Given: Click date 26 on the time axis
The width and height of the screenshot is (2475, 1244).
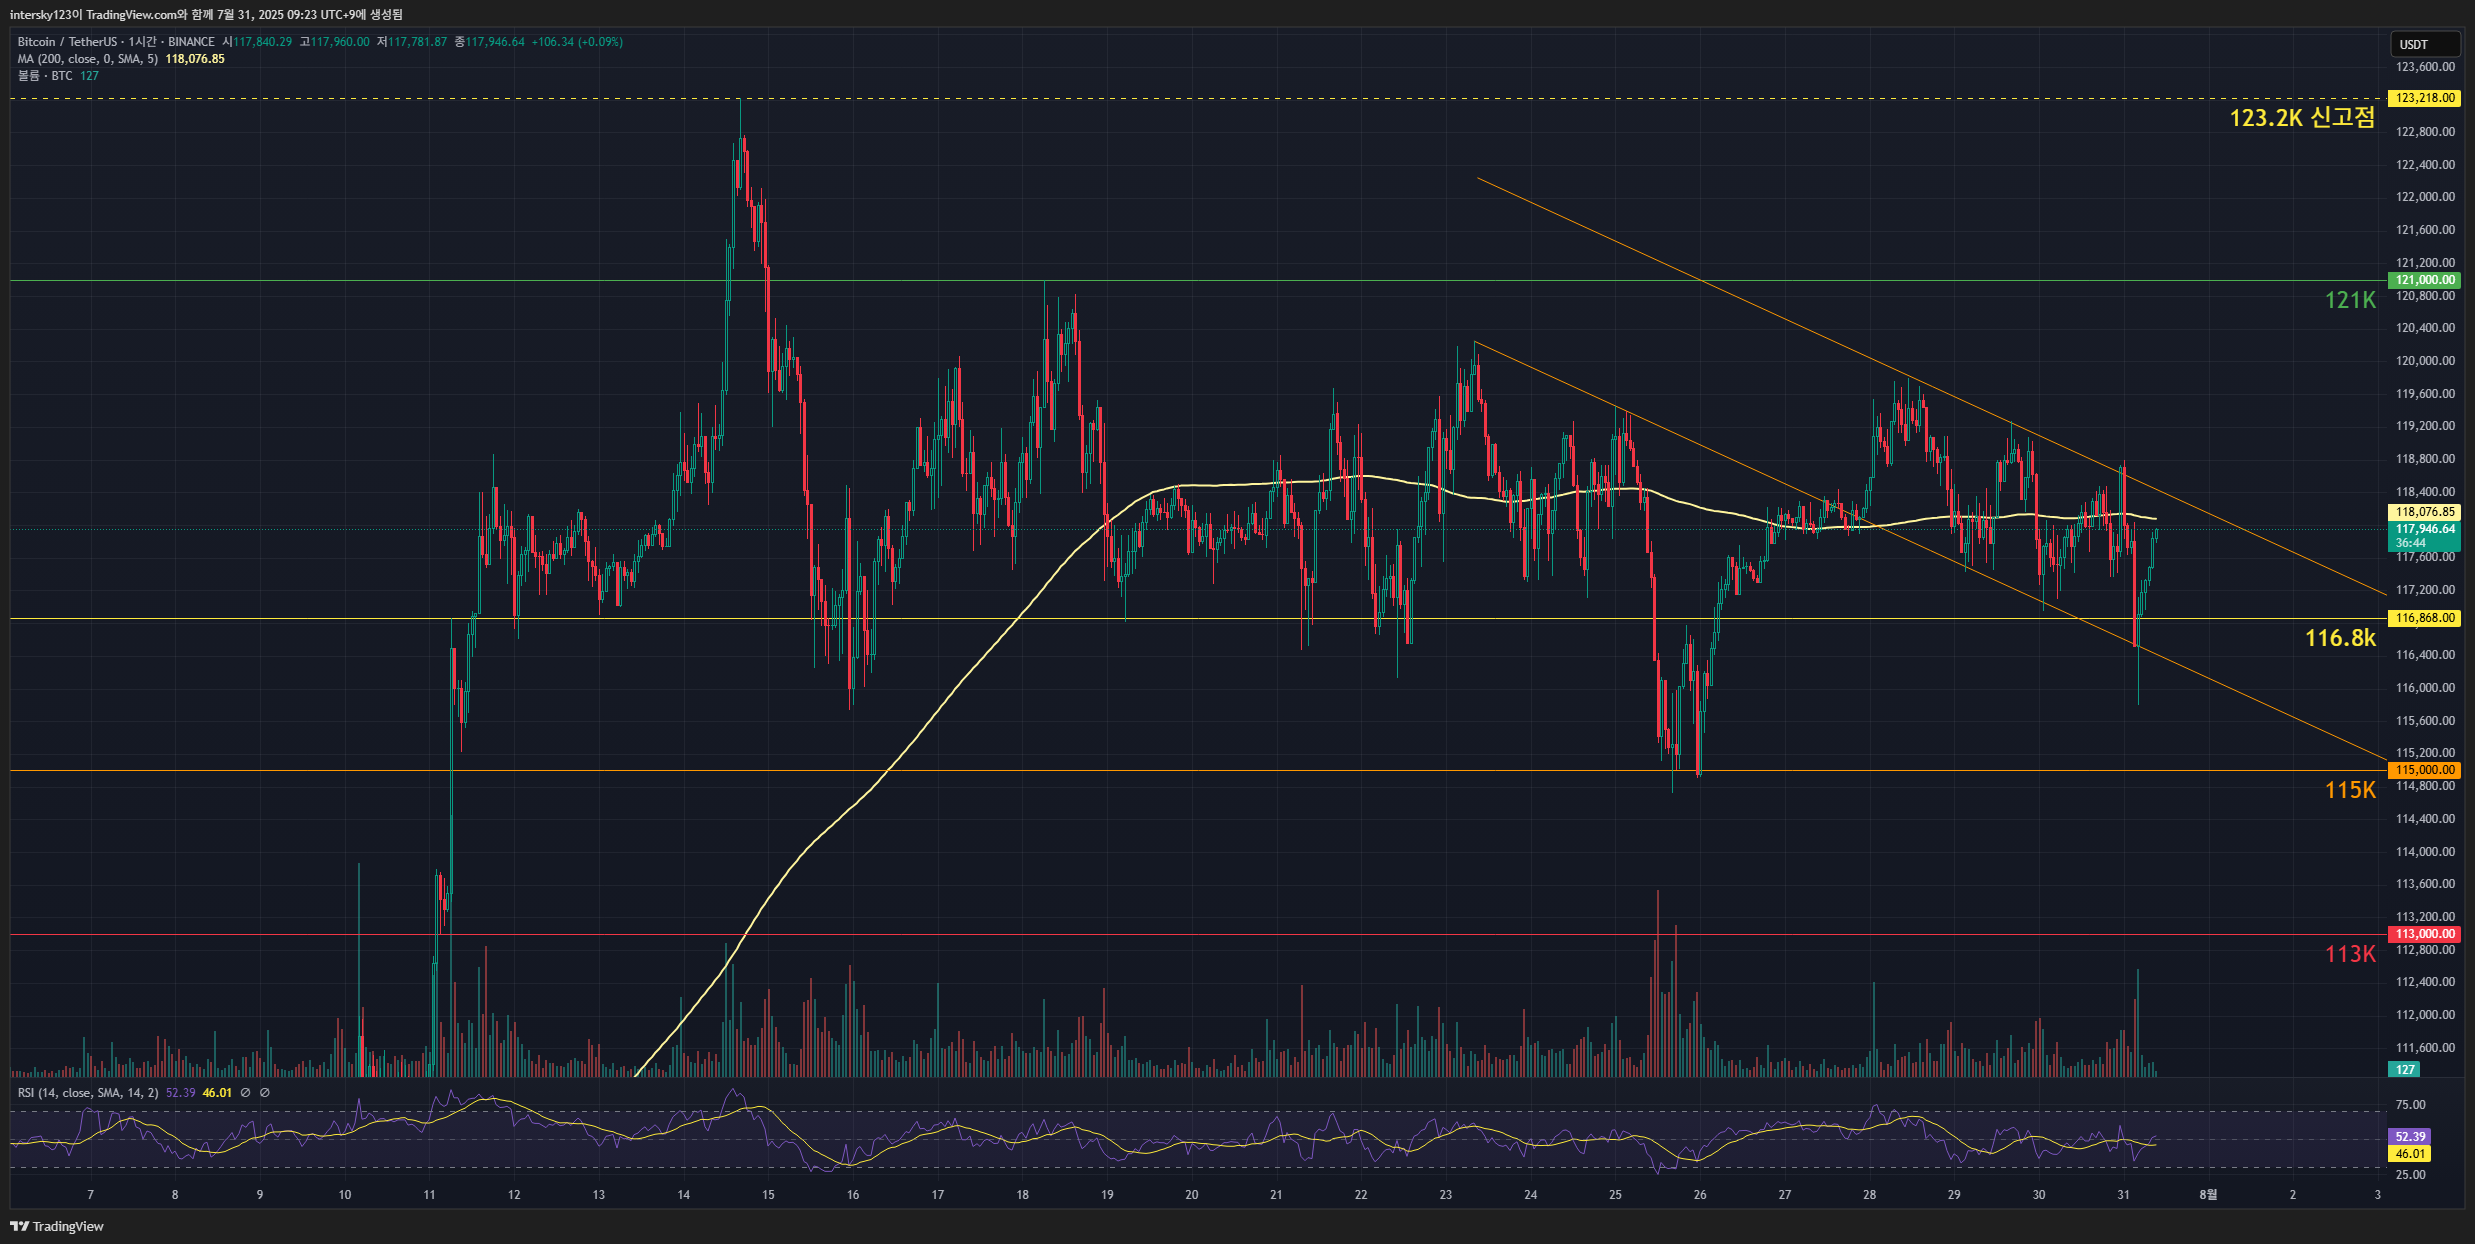Looking at the screenshot, I should click(1700, 1195).
